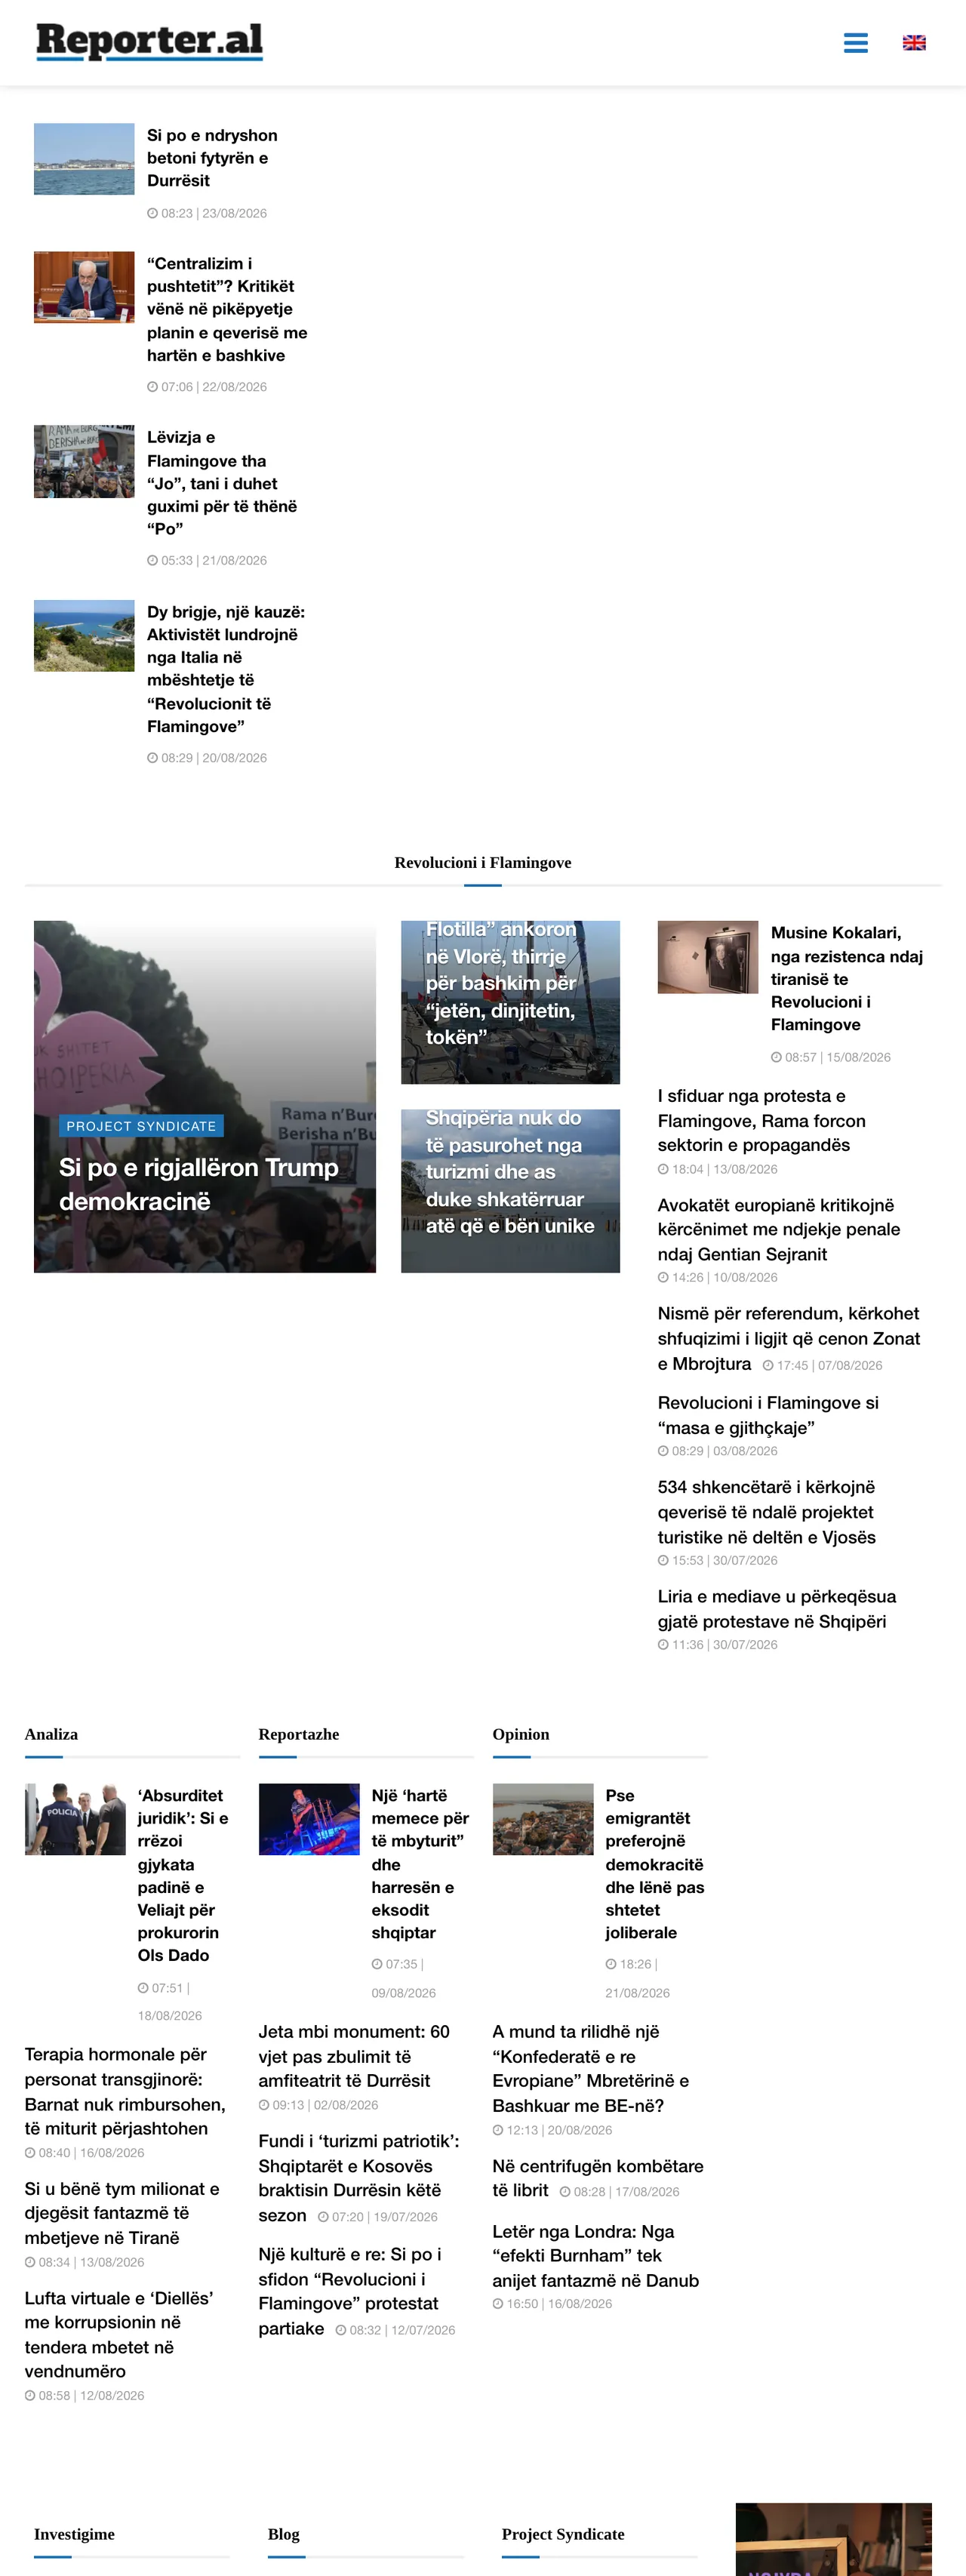The width and height of the screenshot is (966, 2576).
Task: Open 'Nismë për referendum' article
Action: coord(788,1338)
